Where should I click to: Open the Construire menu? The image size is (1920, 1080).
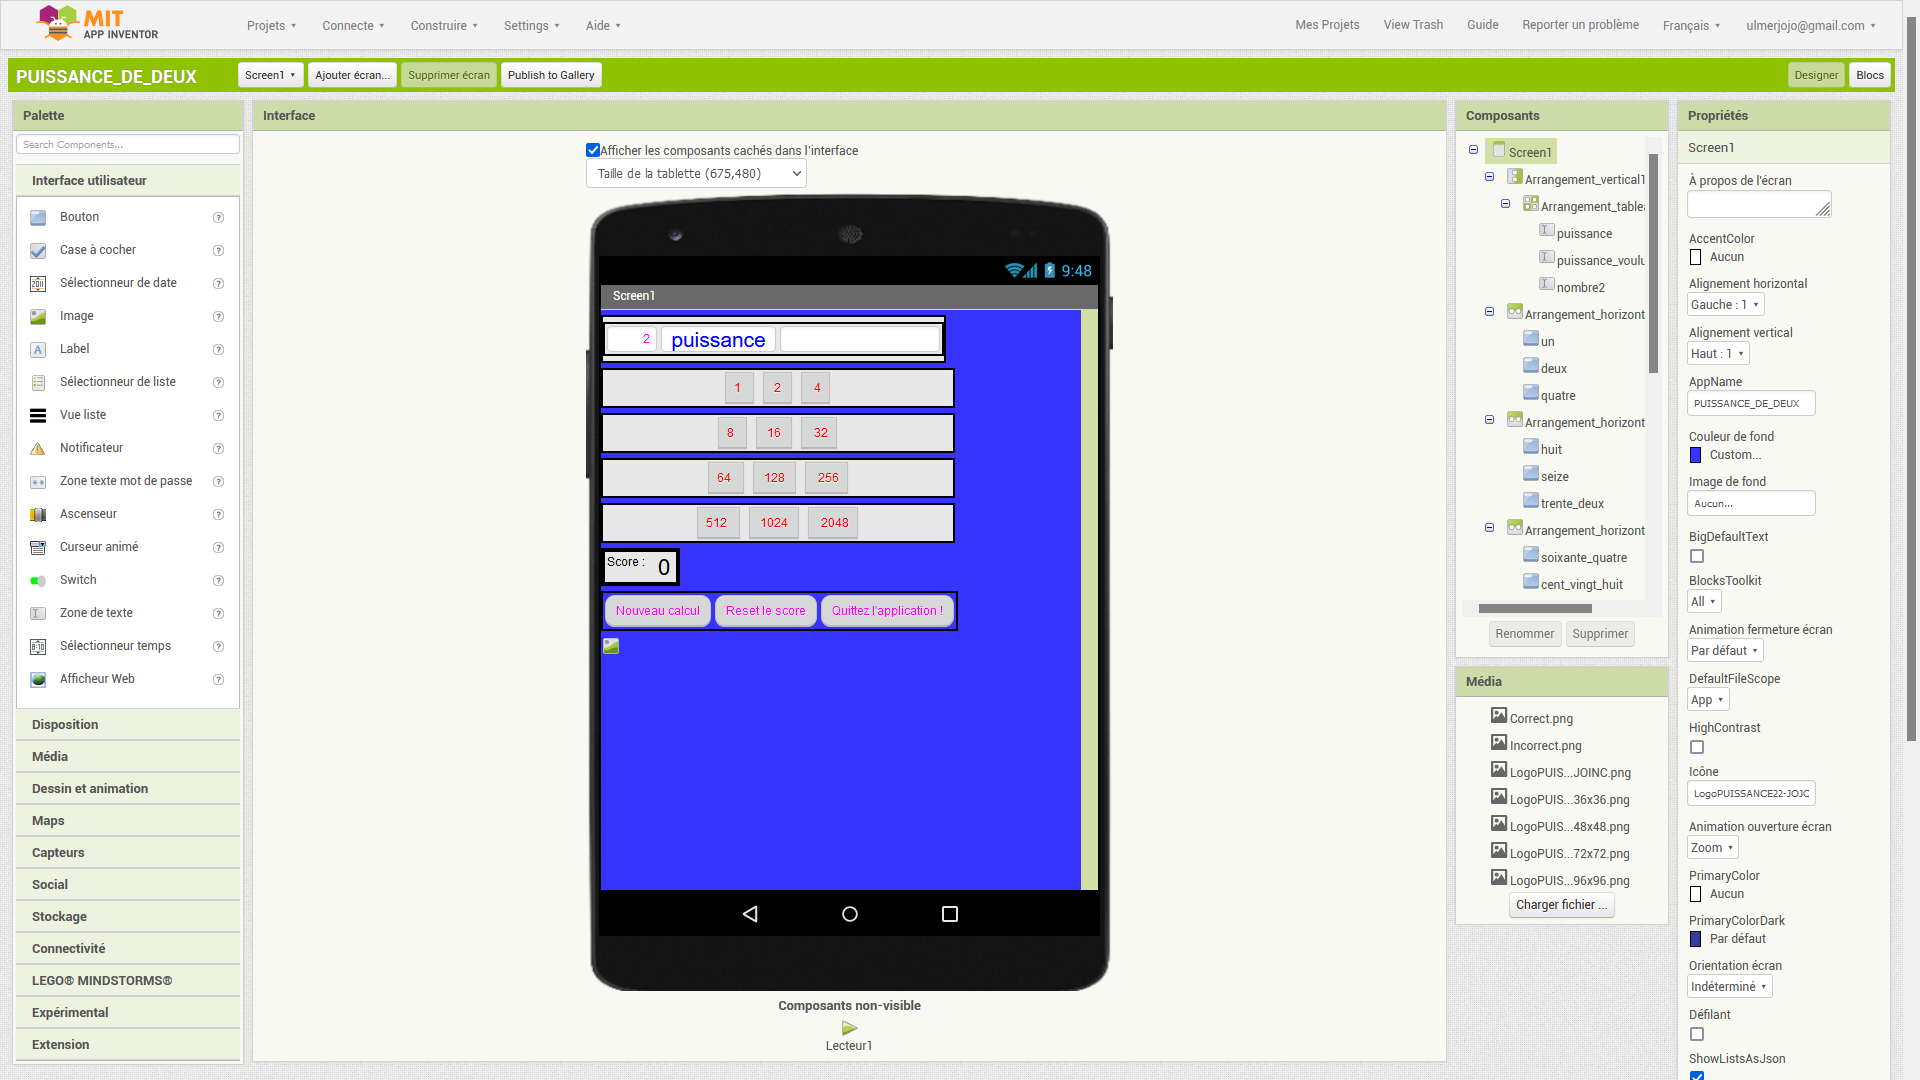pyautogui.click(x=444, y=25)
